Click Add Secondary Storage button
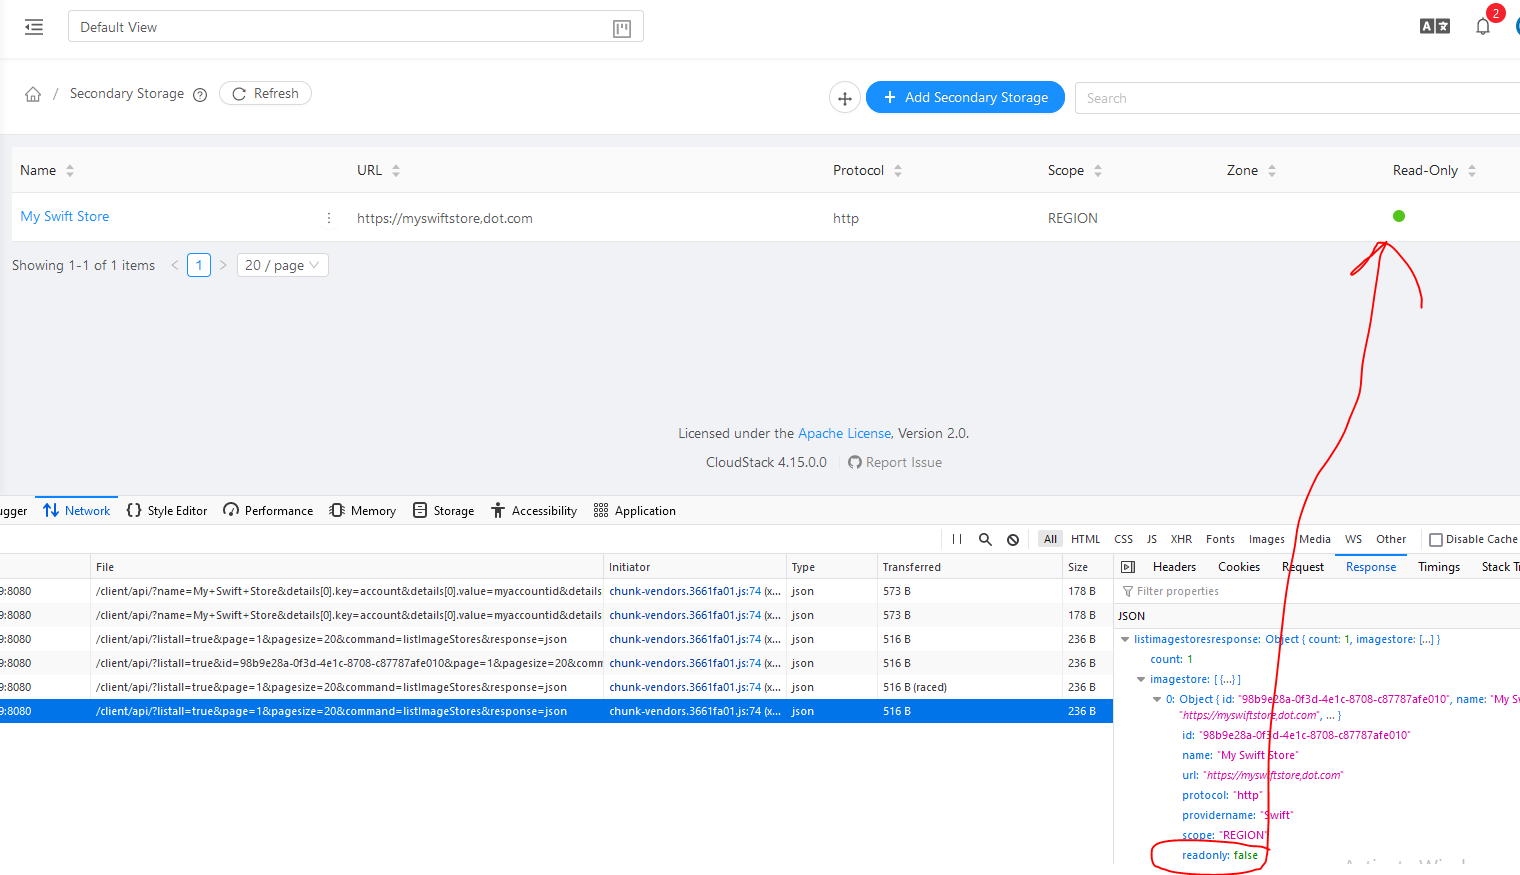1520x875 pixels. 965,97
